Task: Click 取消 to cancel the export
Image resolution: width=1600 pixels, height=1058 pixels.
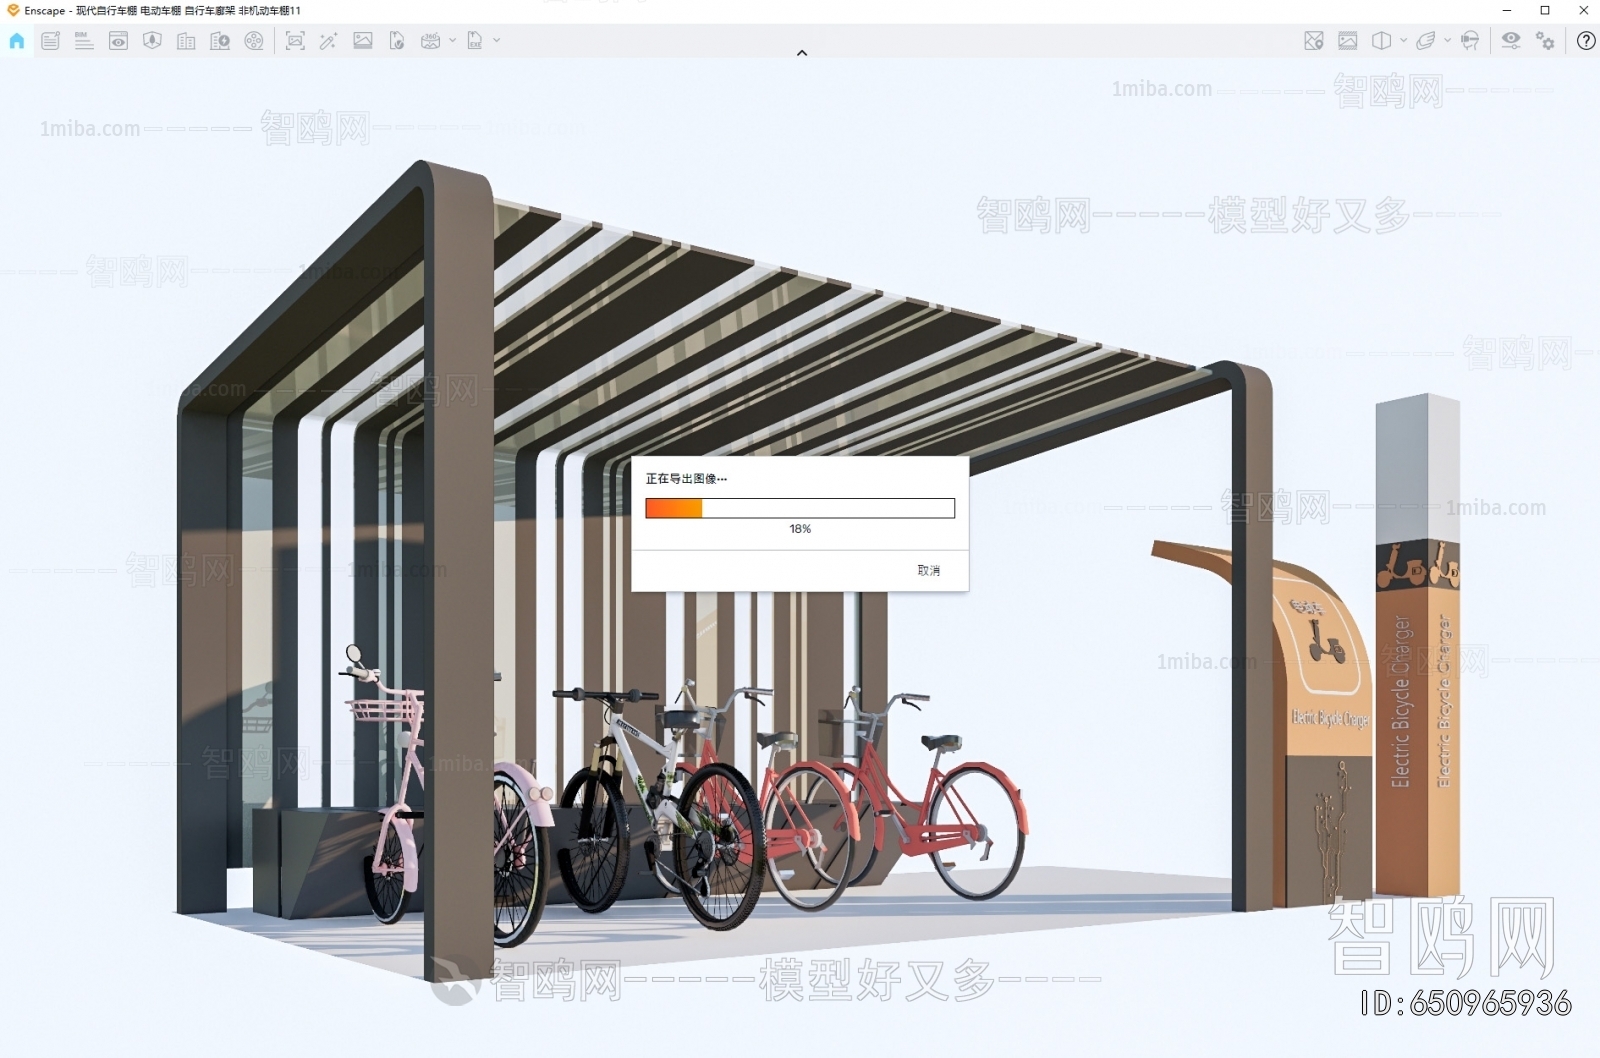Action: 928,570
